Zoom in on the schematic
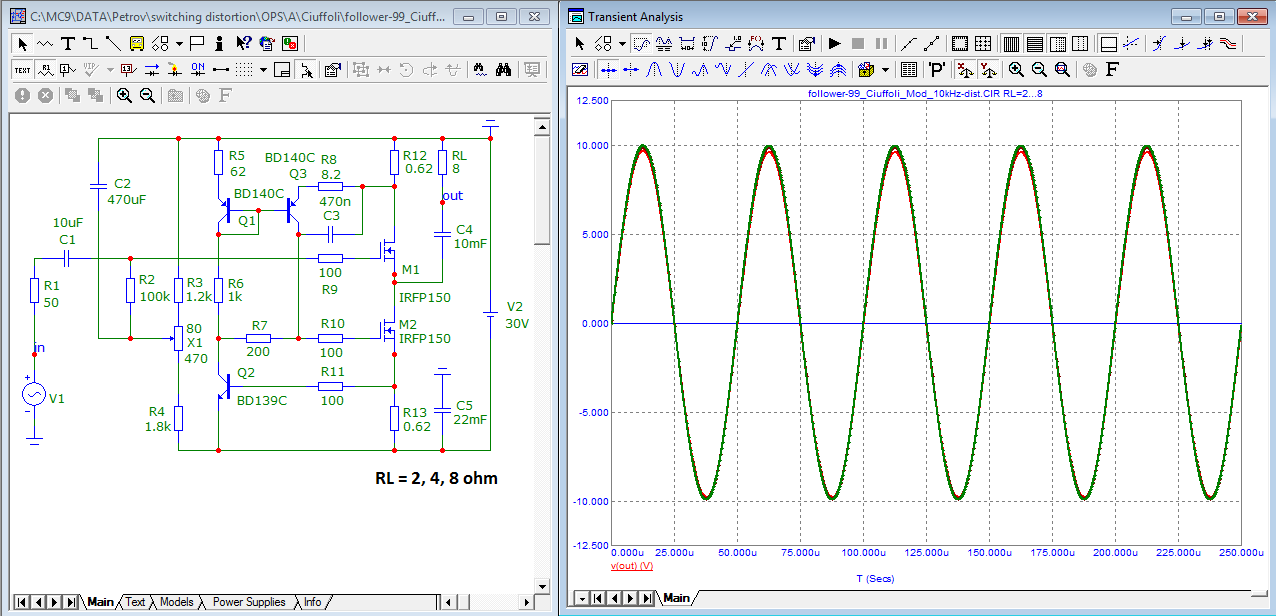Screen dimensions: 1276x616 tap(124, 95)
